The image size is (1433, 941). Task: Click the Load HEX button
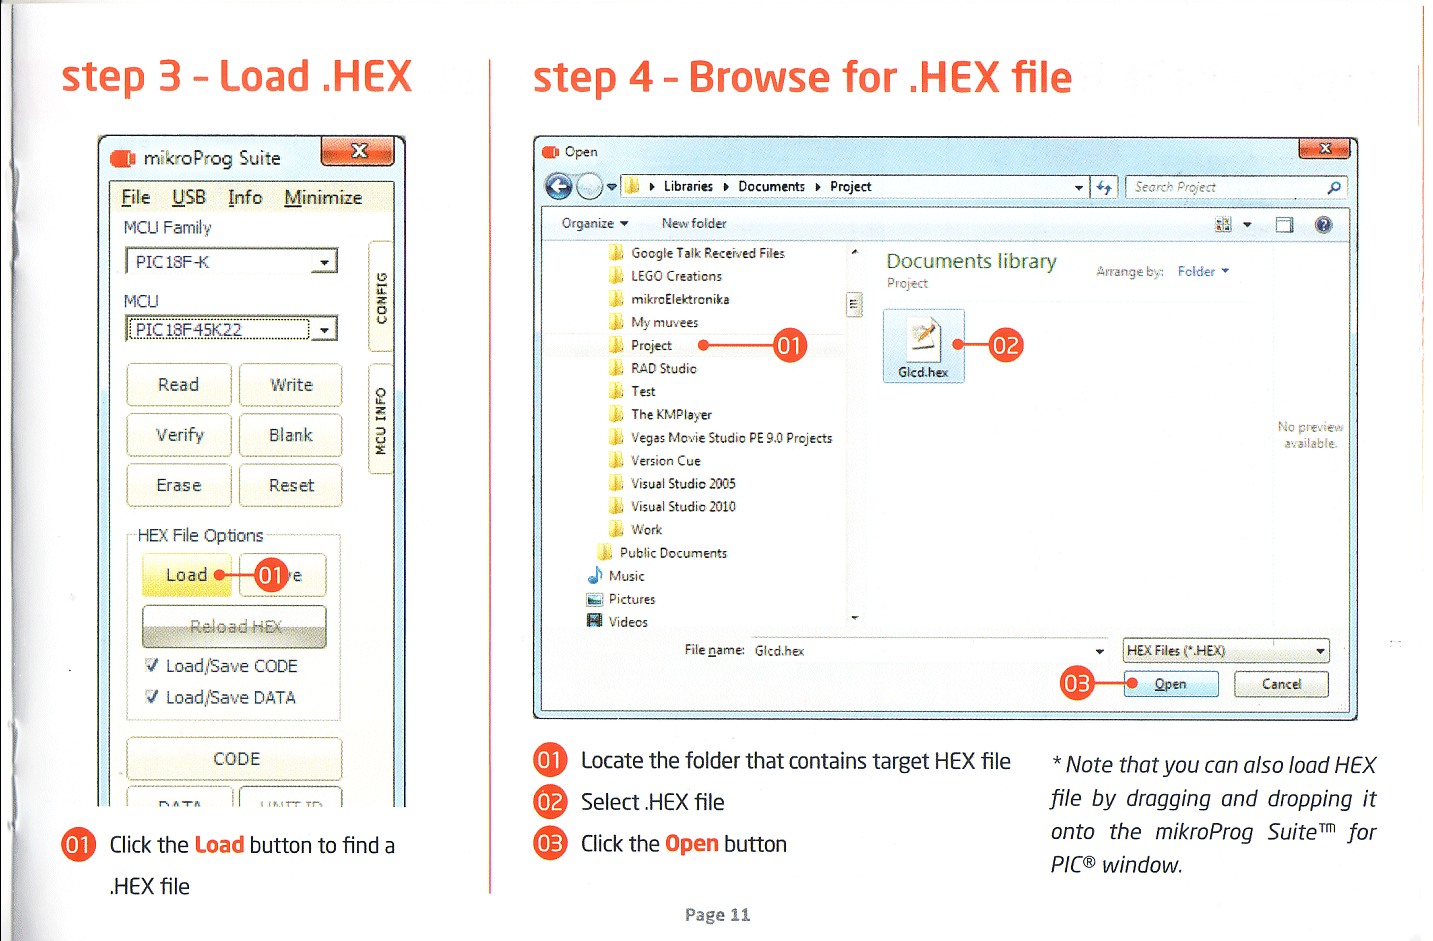pos(187,575)
